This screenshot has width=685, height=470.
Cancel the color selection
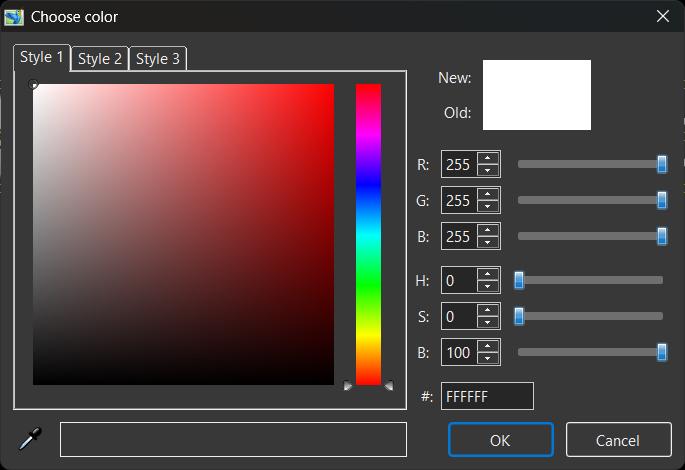coord(617,440)
